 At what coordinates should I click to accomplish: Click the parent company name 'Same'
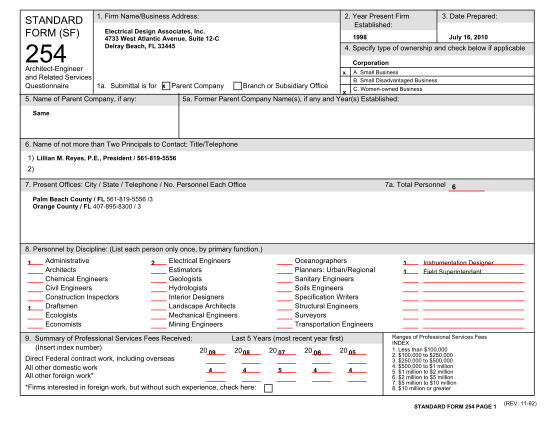click(x=41, y=113)
